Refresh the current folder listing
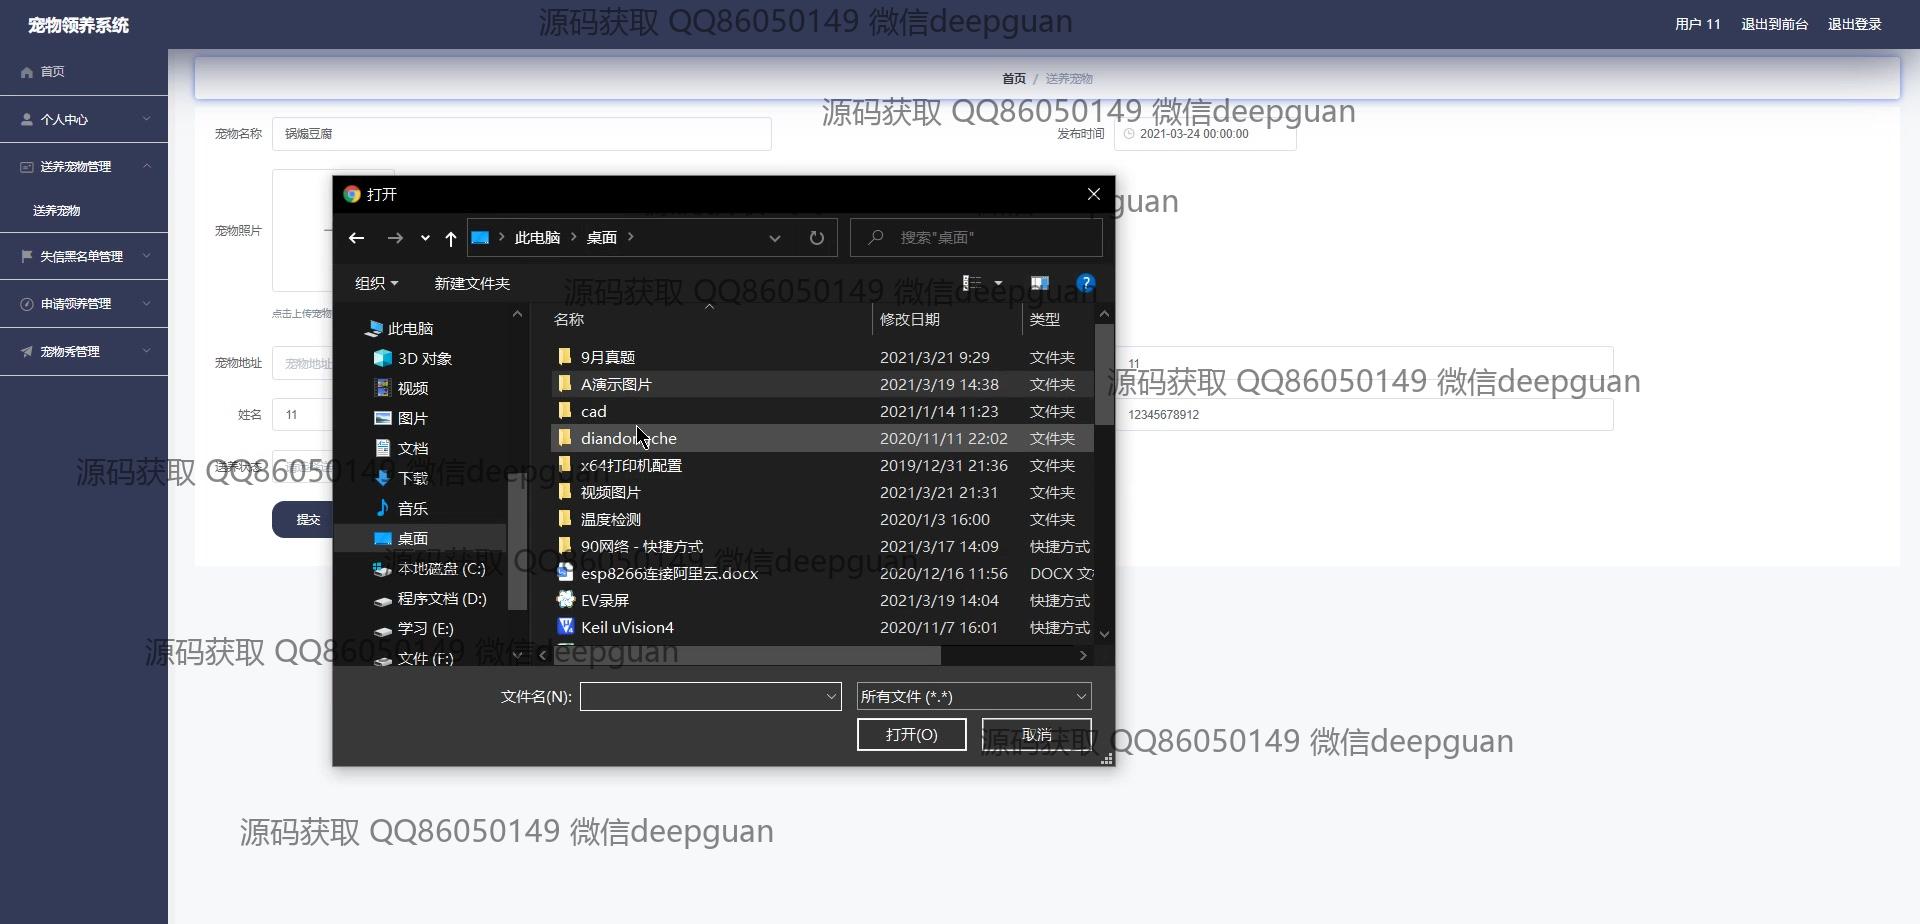This screenshot has width=1920, height=924. click(x=816, y=238)
